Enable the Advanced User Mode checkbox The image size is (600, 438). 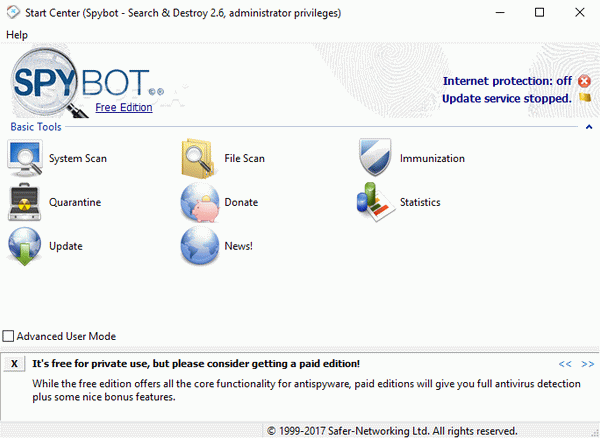[8, 336]
